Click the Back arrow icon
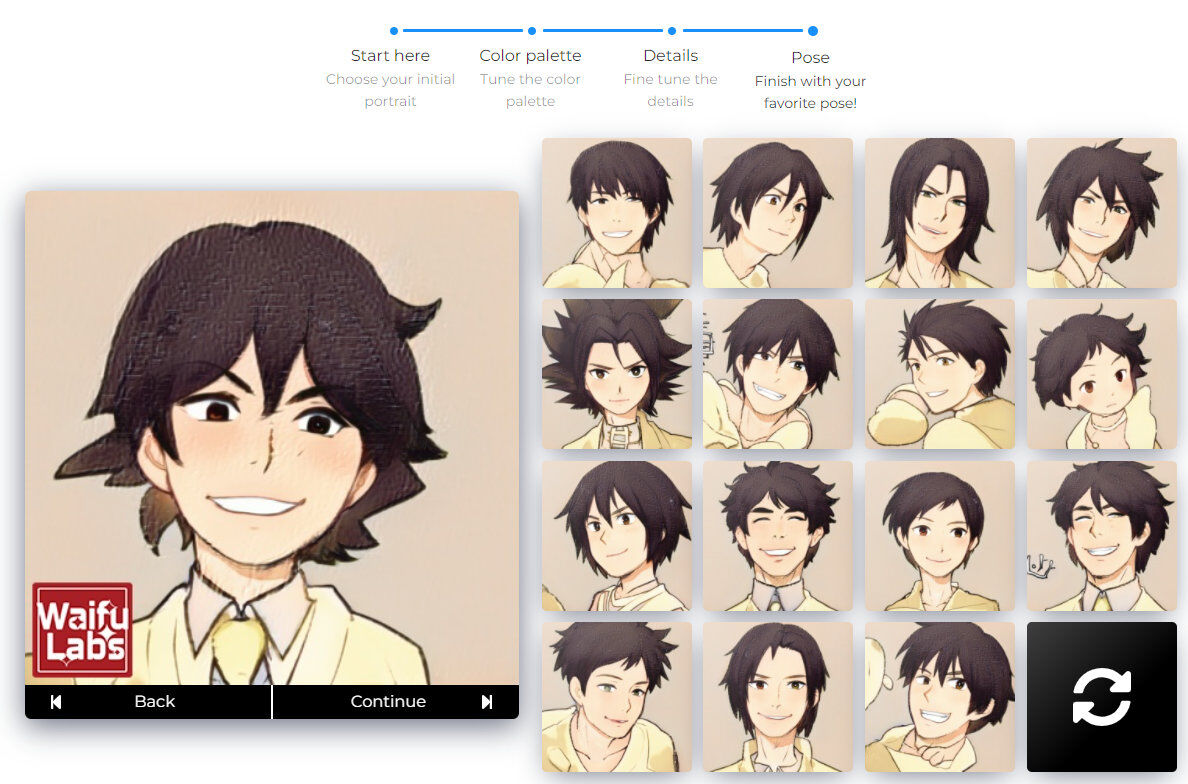 [56, 702]
